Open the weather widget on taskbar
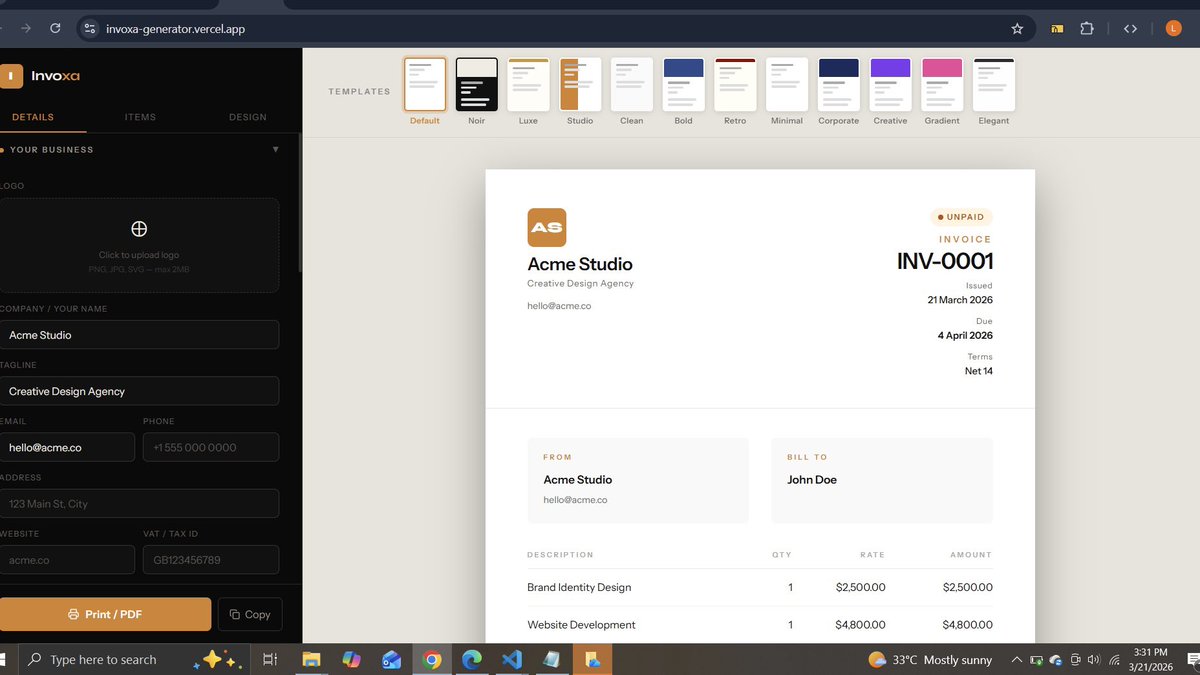This screenshot has height=675, width=1200. (929, 660)
